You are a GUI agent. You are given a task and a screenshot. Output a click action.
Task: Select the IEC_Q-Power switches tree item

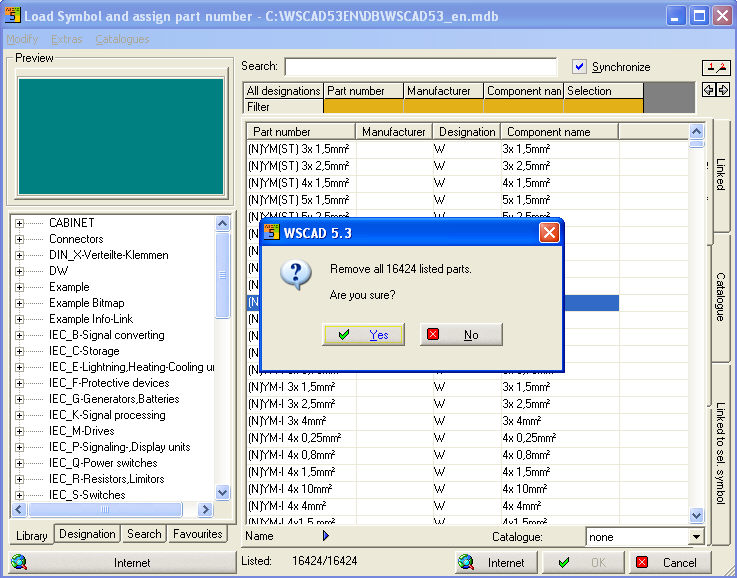pyautogui.click(x=103, y=463)
